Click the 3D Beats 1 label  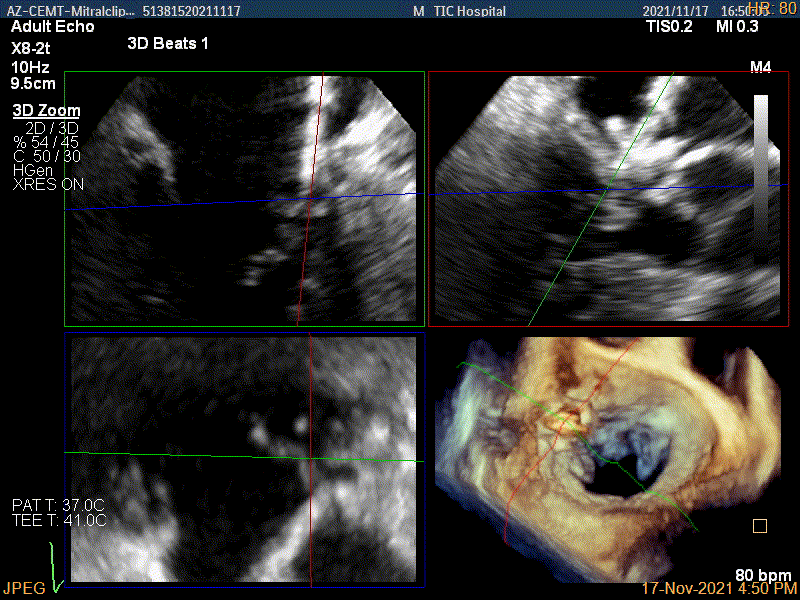coord(168,45)
